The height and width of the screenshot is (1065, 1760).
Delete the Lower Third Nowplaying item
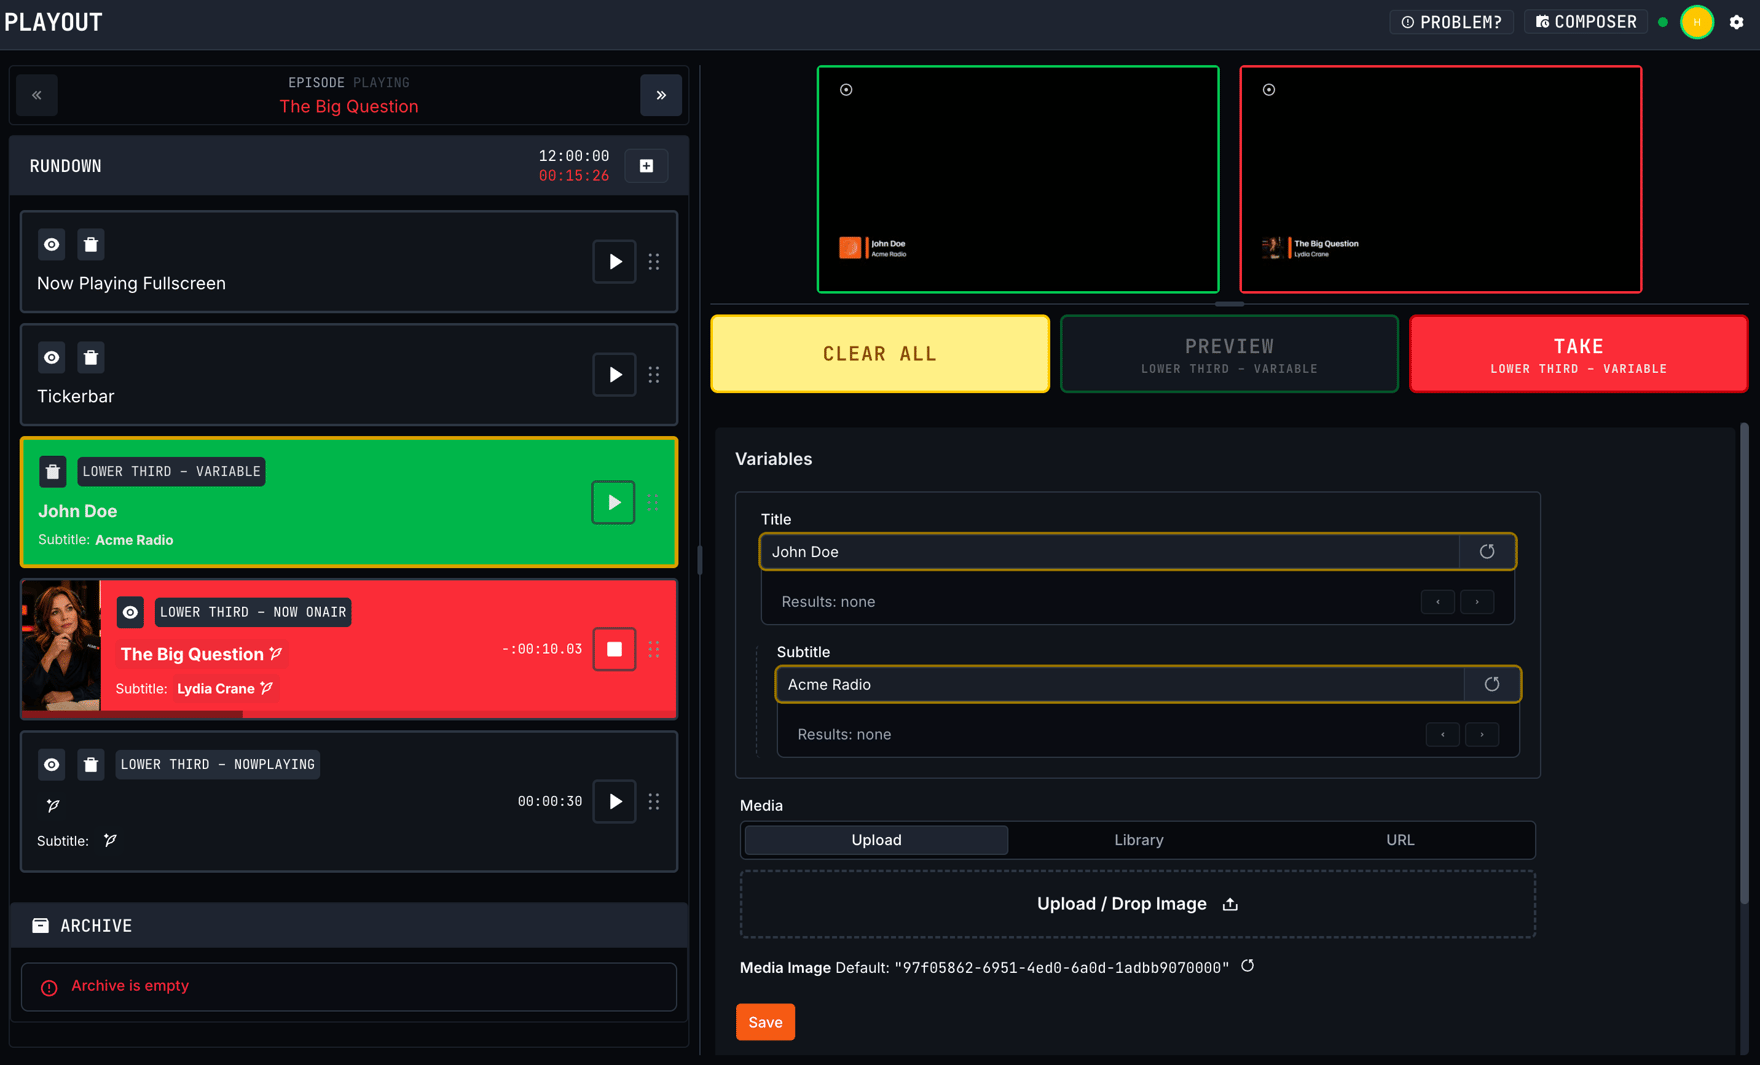(91, 765)
